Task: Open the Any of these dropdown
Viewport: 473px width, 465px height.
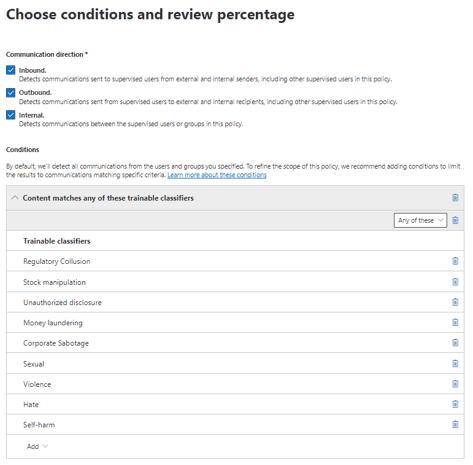Action: 420,220
